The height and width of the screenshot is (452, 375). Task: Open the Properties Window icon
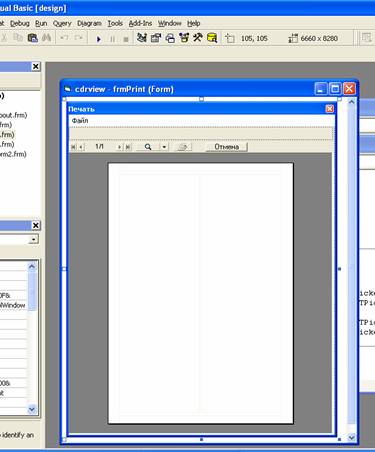(x=156, y=38)
